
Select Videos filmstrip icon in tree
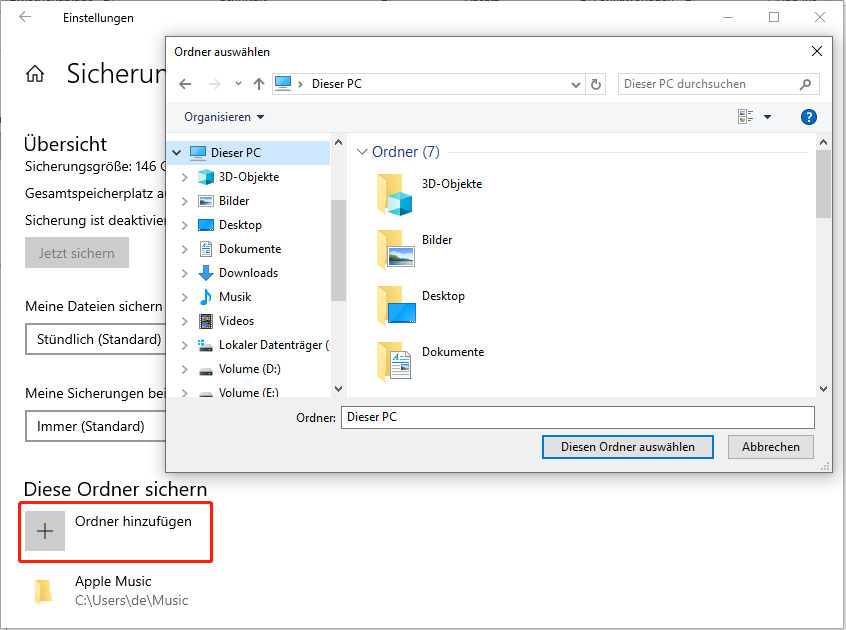(206, 321)
